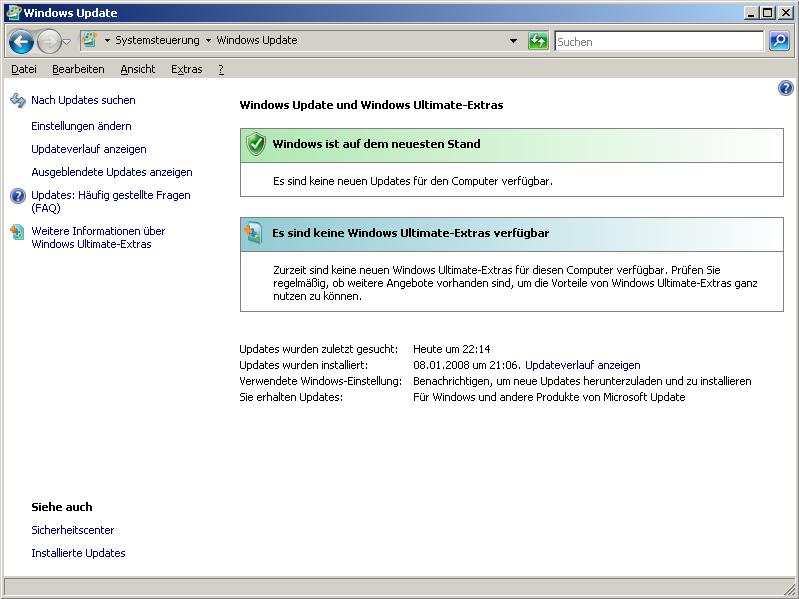
Task: Click the greyed-out Forward arrow button
Action: (x=49, y=42)
